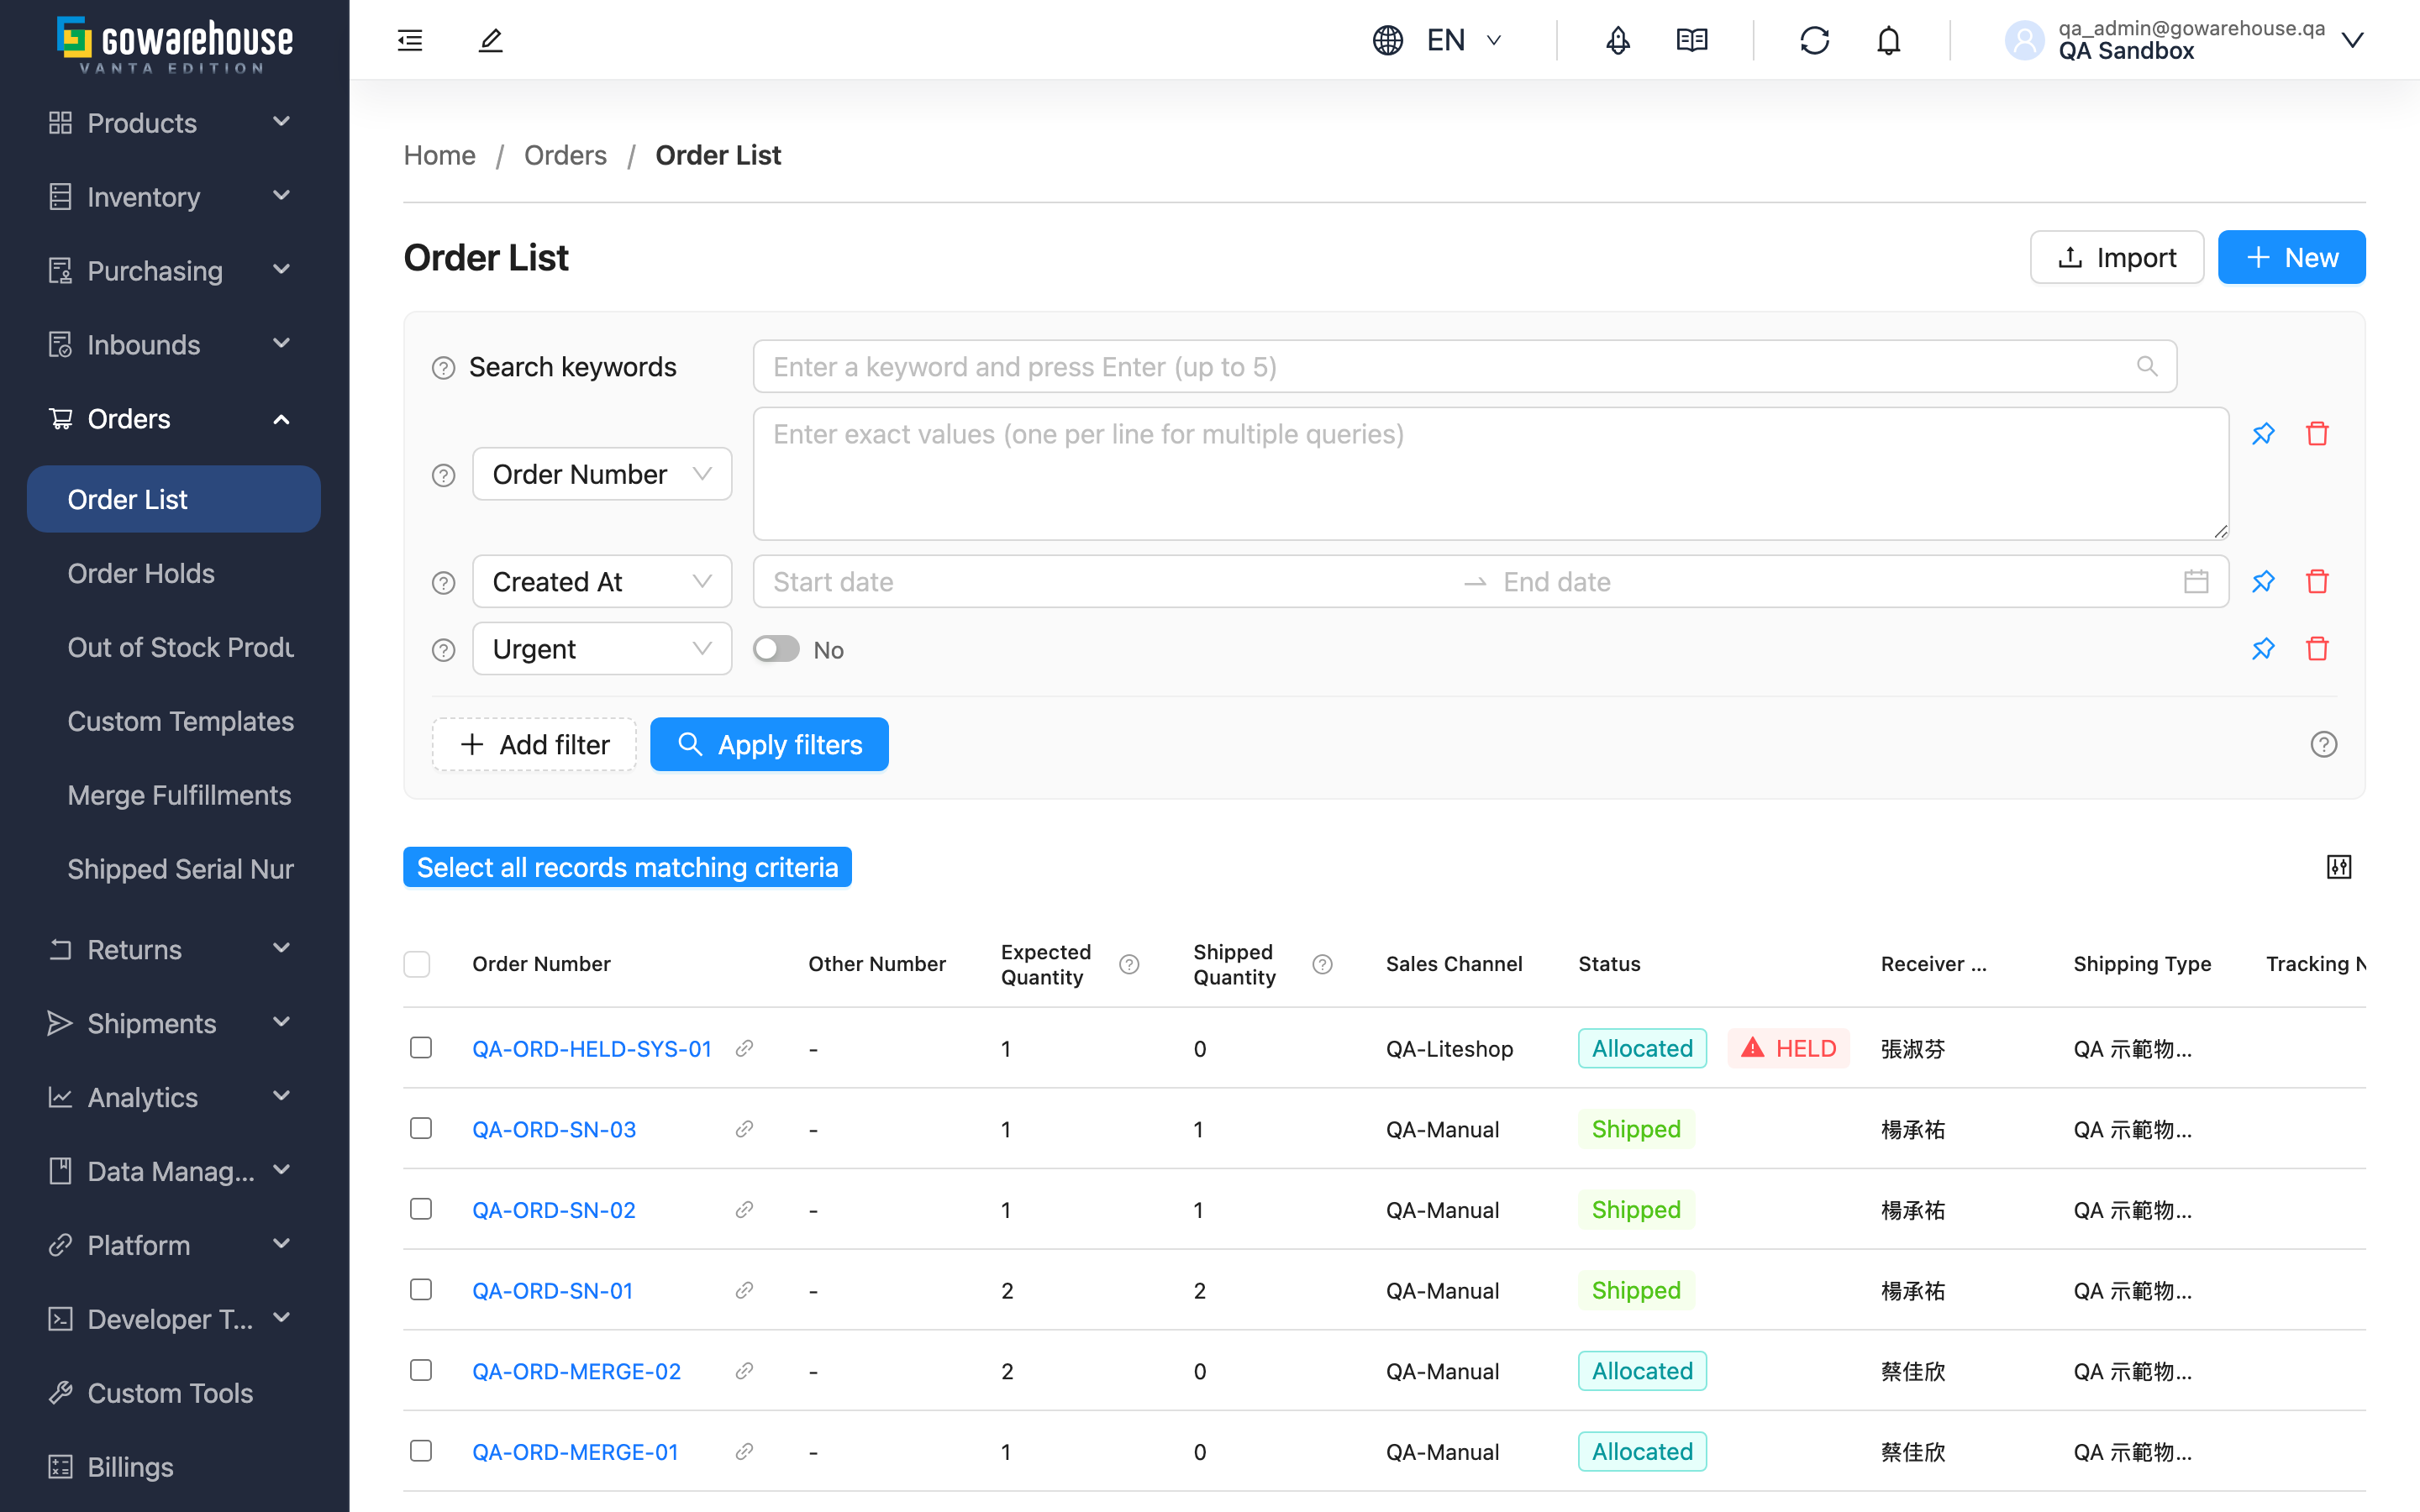Click help icon beside Urgent filter
Screen dimensions: 2420x1512
443,650
